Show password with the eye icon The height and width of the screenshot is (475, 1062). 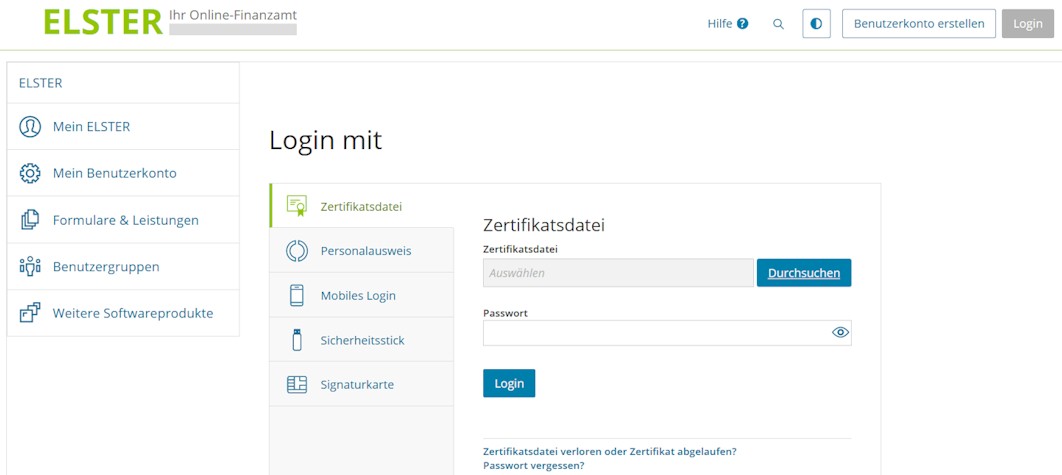(x=841, y=333)
